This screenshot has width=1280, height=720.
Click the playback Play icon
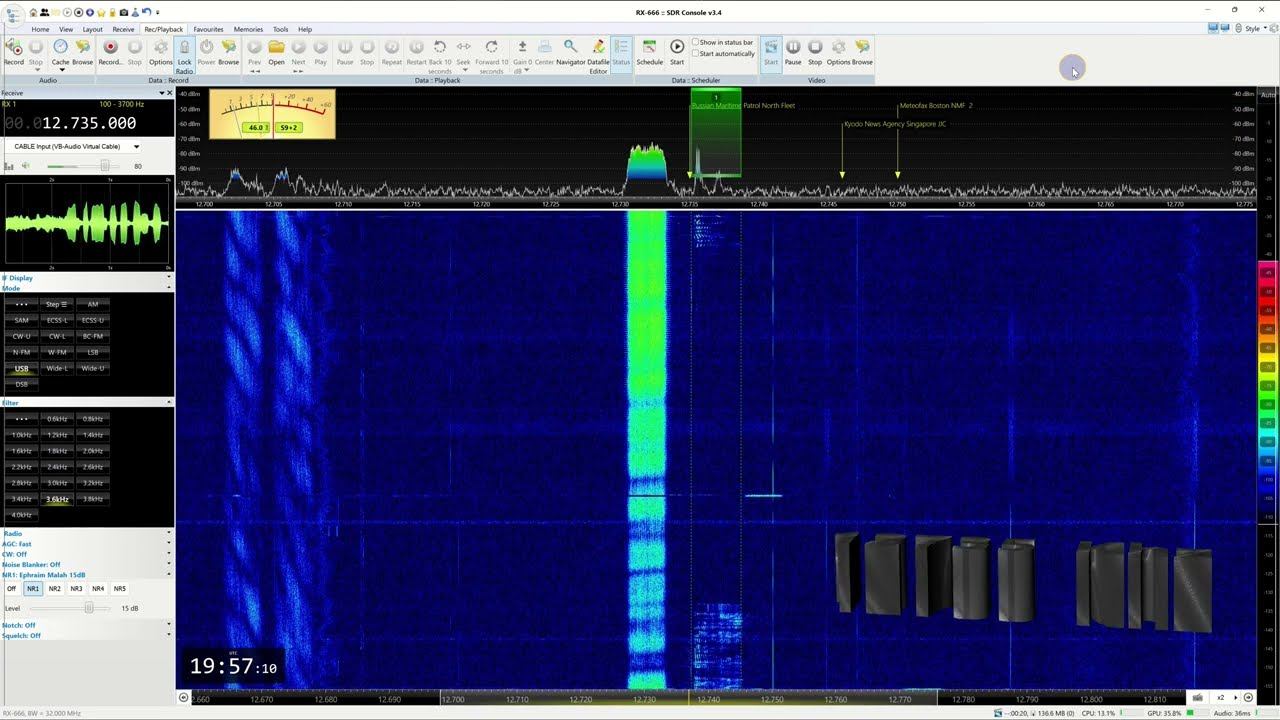pos(320,47)
